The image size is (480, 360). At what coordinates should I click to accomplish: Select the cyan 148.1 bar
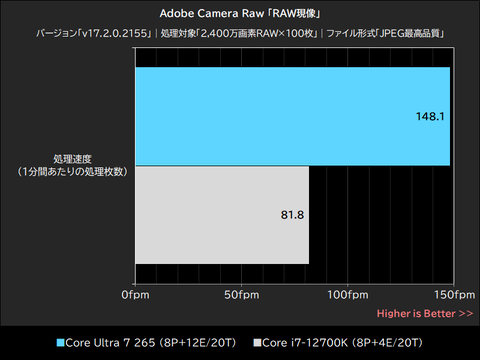pyautogui.click(x=292, y=116)
